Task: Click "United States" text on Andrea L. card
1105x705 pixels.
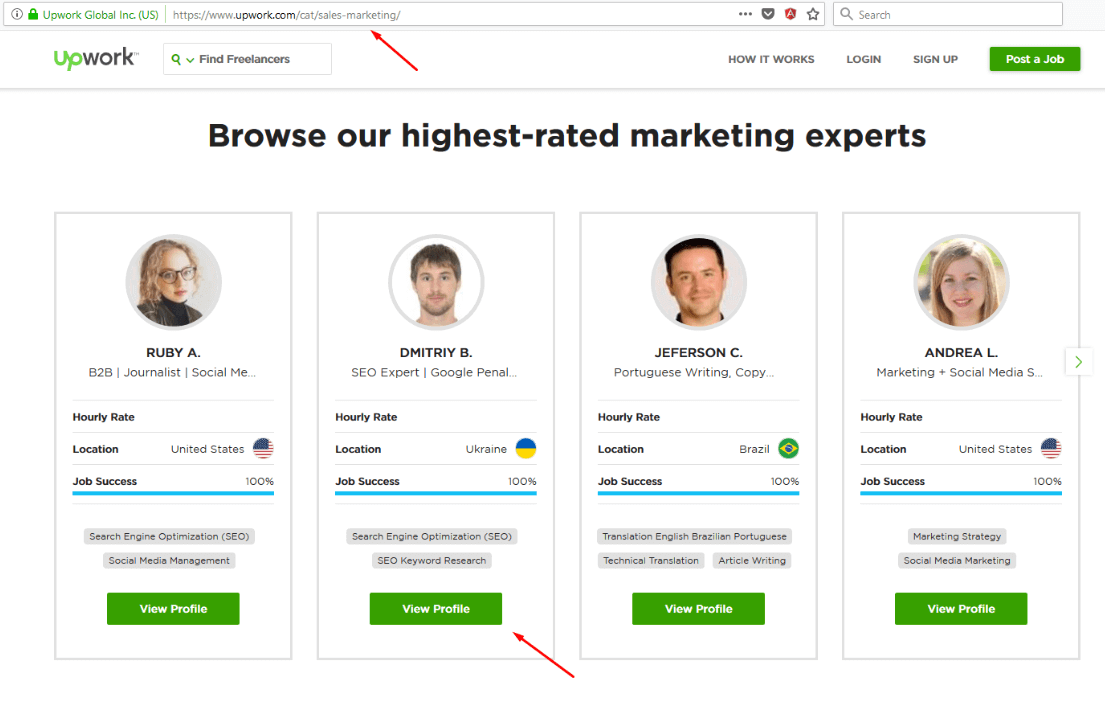Action: coord(995,449)
